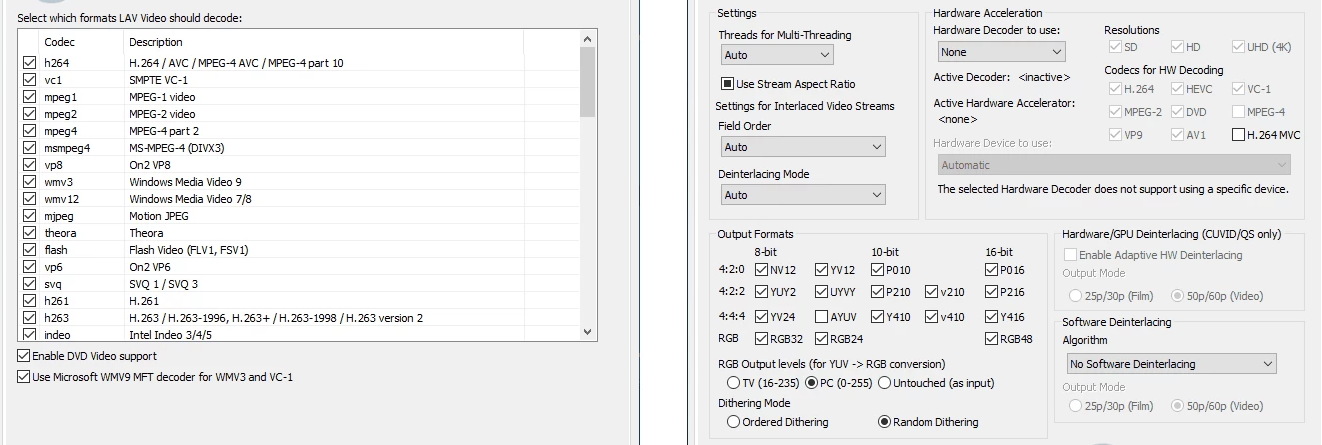
Task: Uncheck the h264 codec checkbox
Action: [x=29, y=63]
